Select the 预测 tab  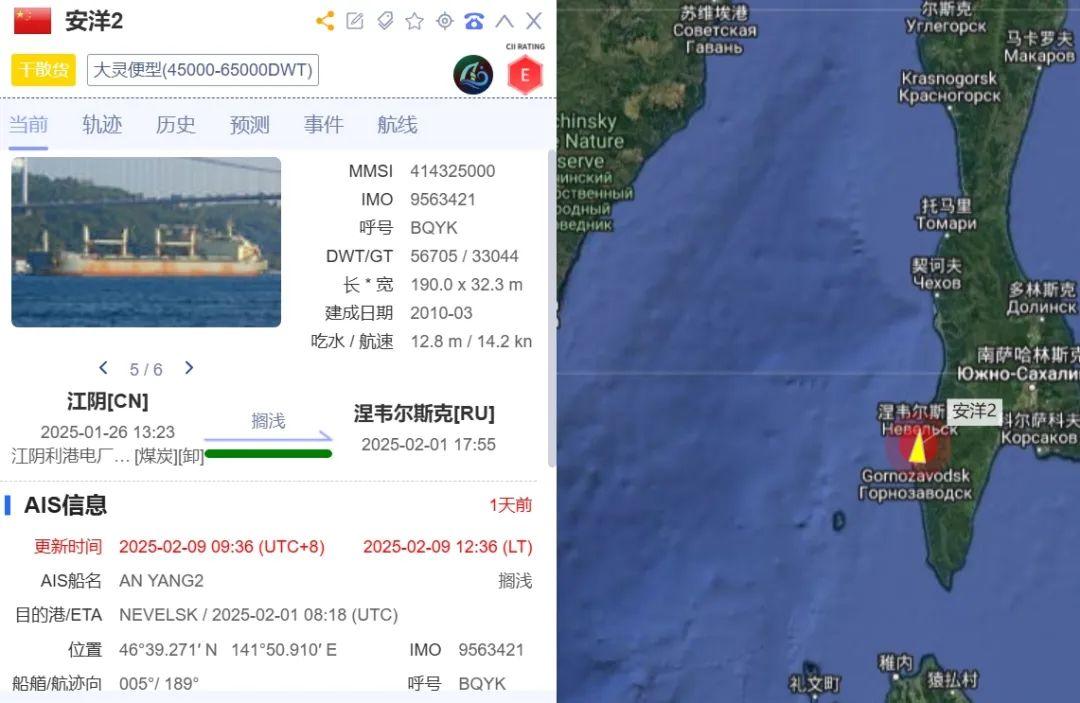point(249,125)
